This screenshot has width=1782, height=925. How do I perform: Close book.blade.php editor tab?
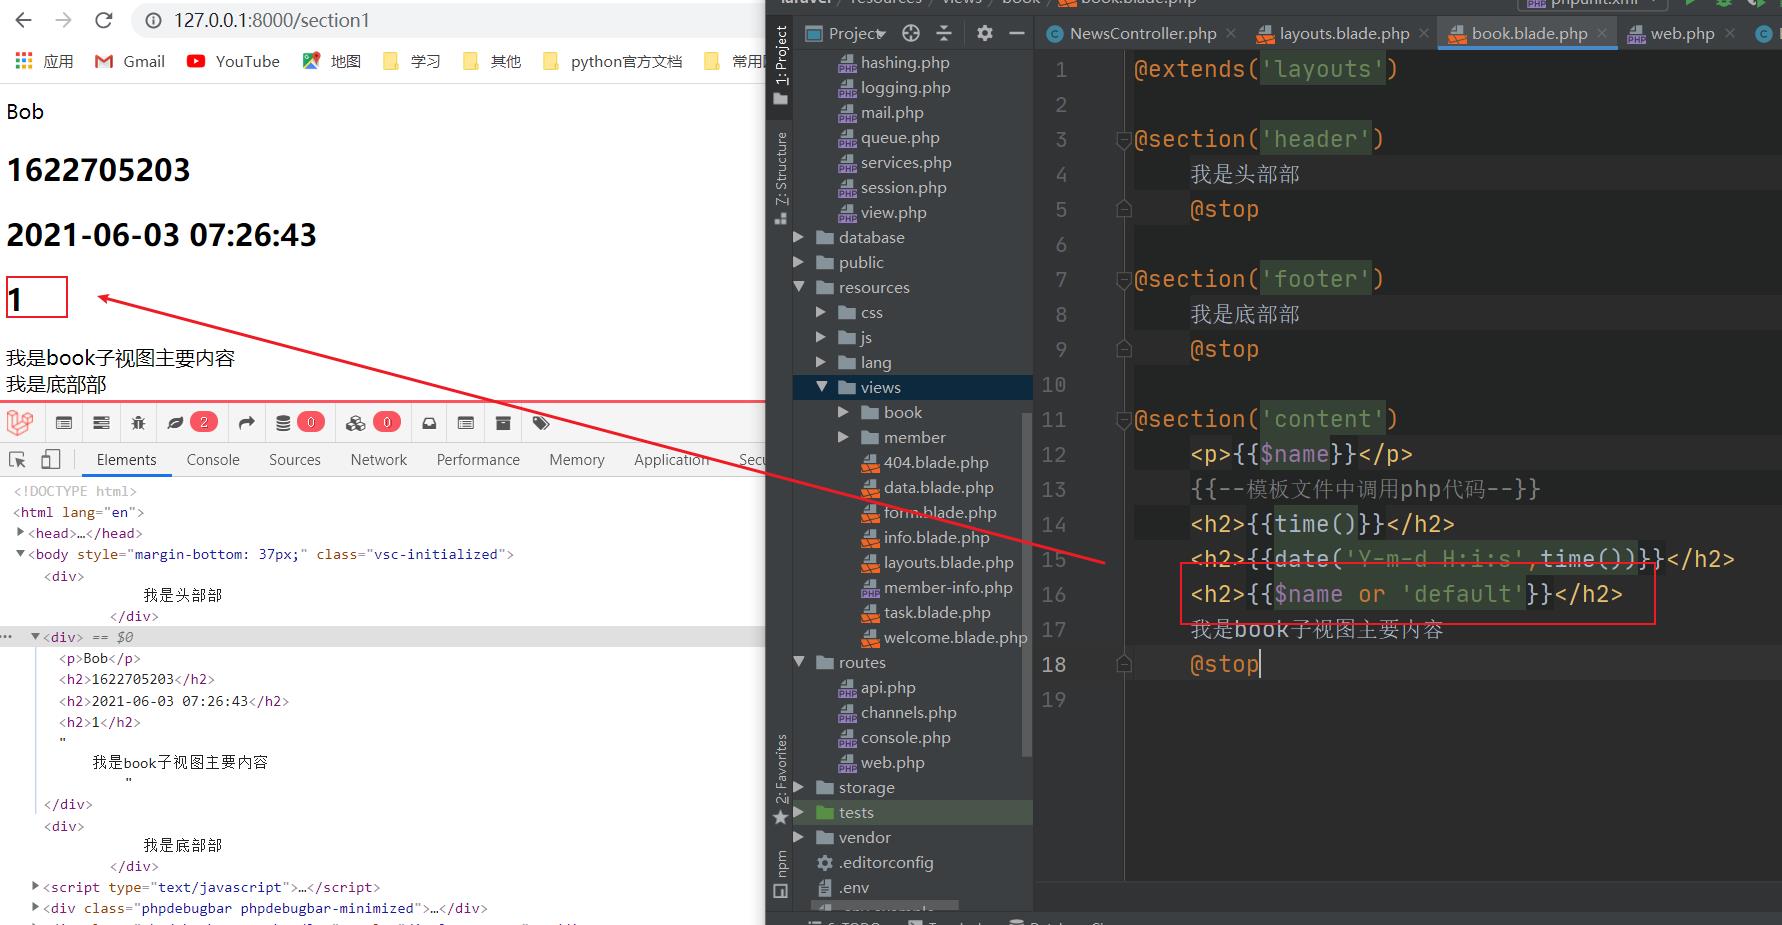[1602, 33]
